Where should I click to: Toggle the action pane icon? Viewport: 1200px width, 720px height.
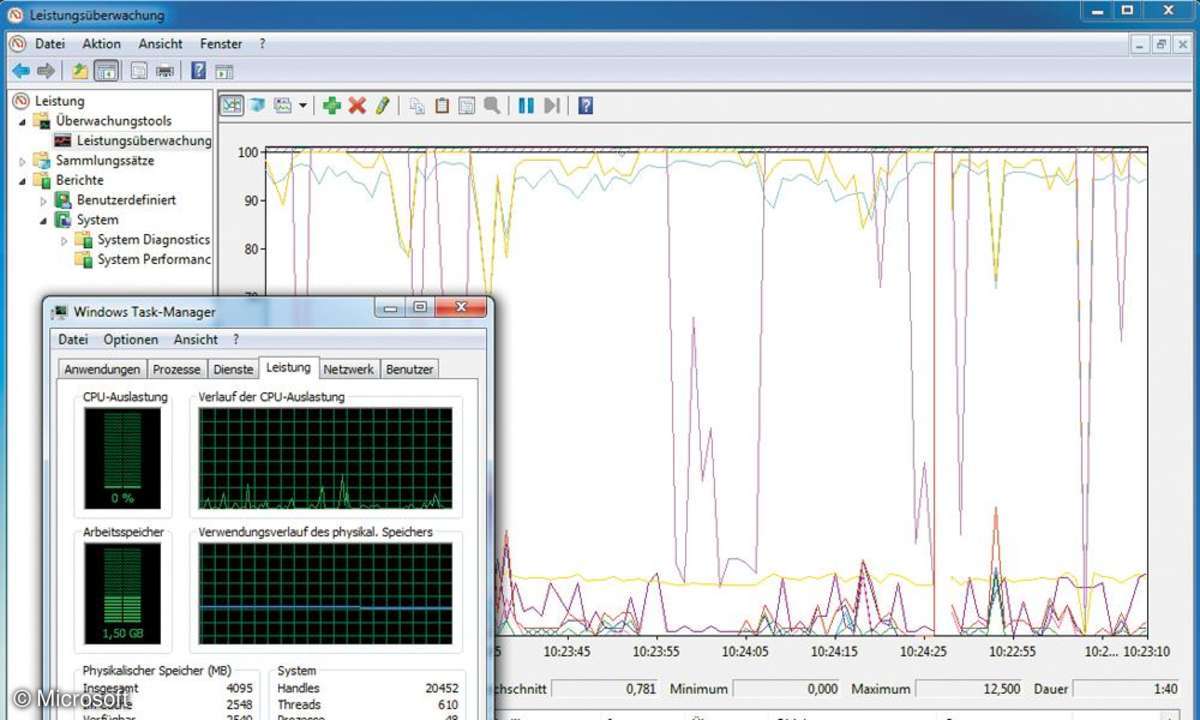point(224,71)
